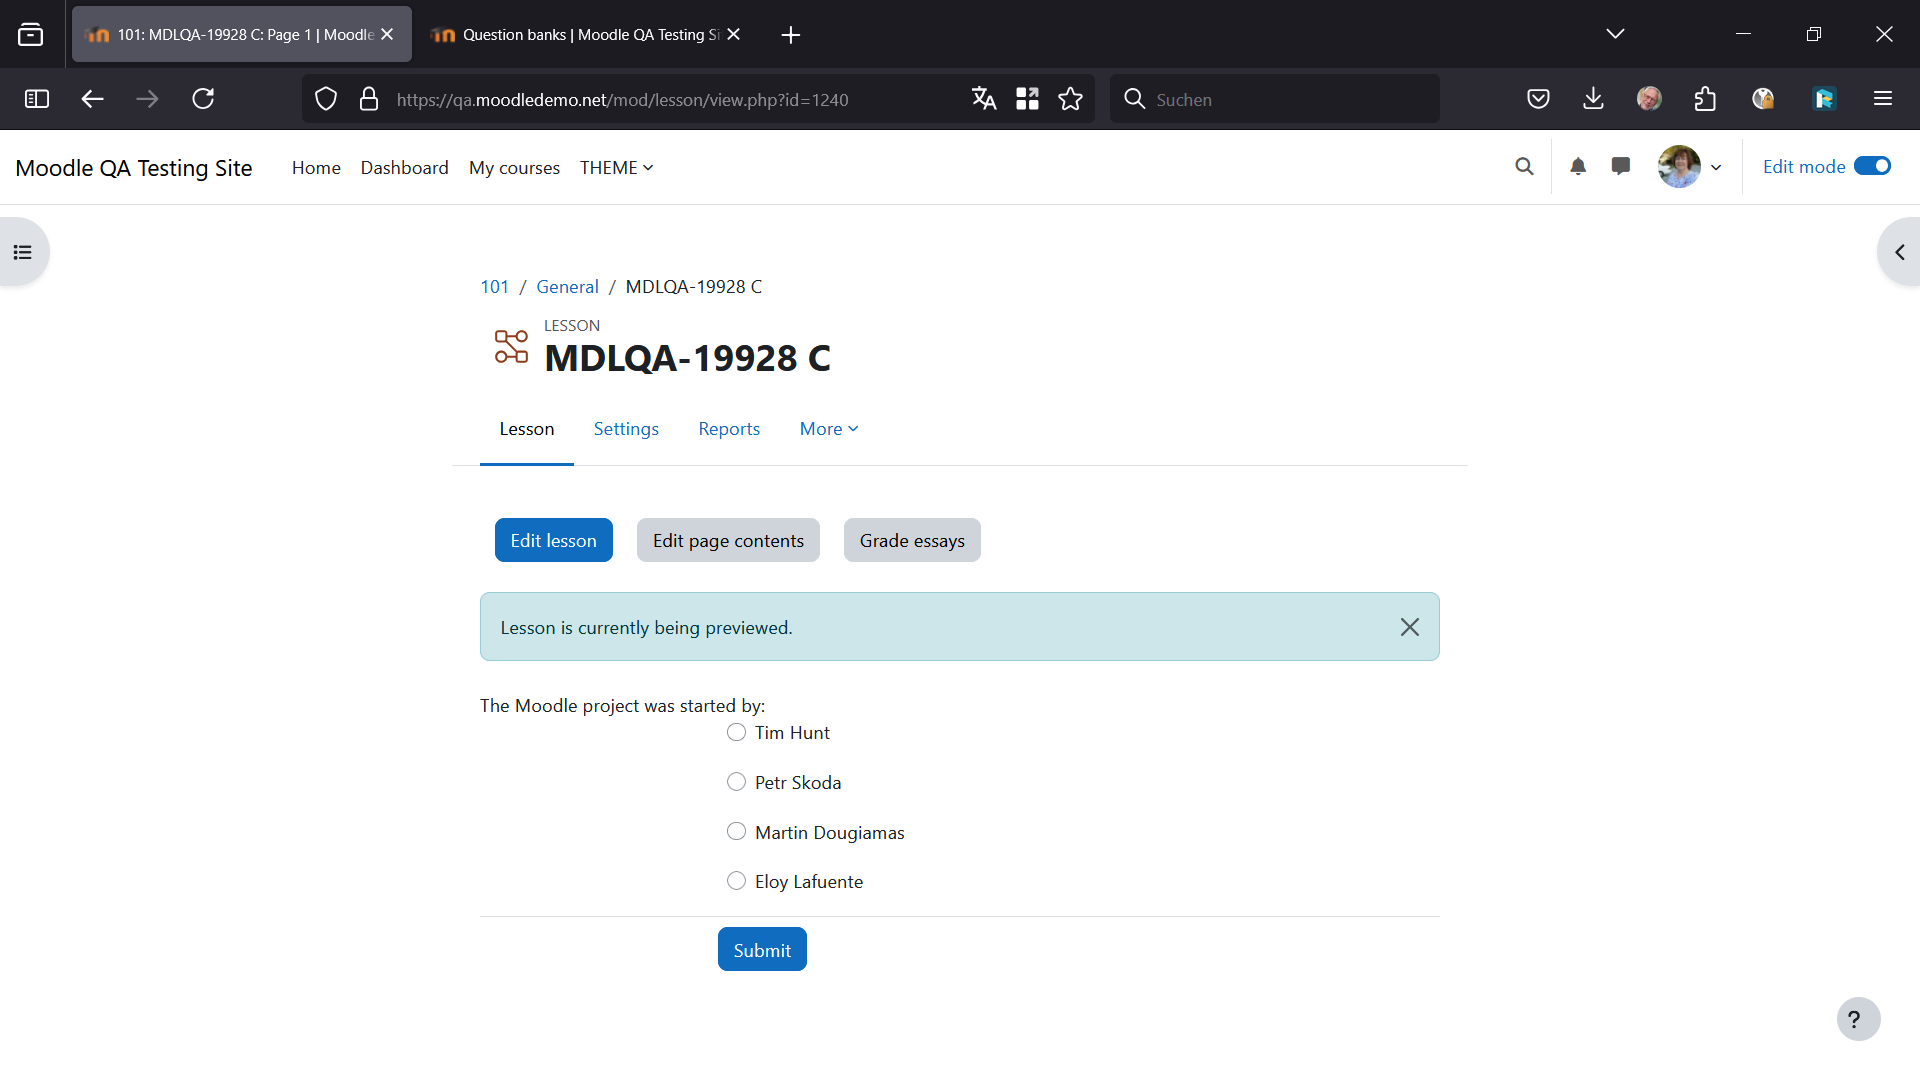Select the Tim Hunt answer

pyautogui.click(x=737, y=732)
